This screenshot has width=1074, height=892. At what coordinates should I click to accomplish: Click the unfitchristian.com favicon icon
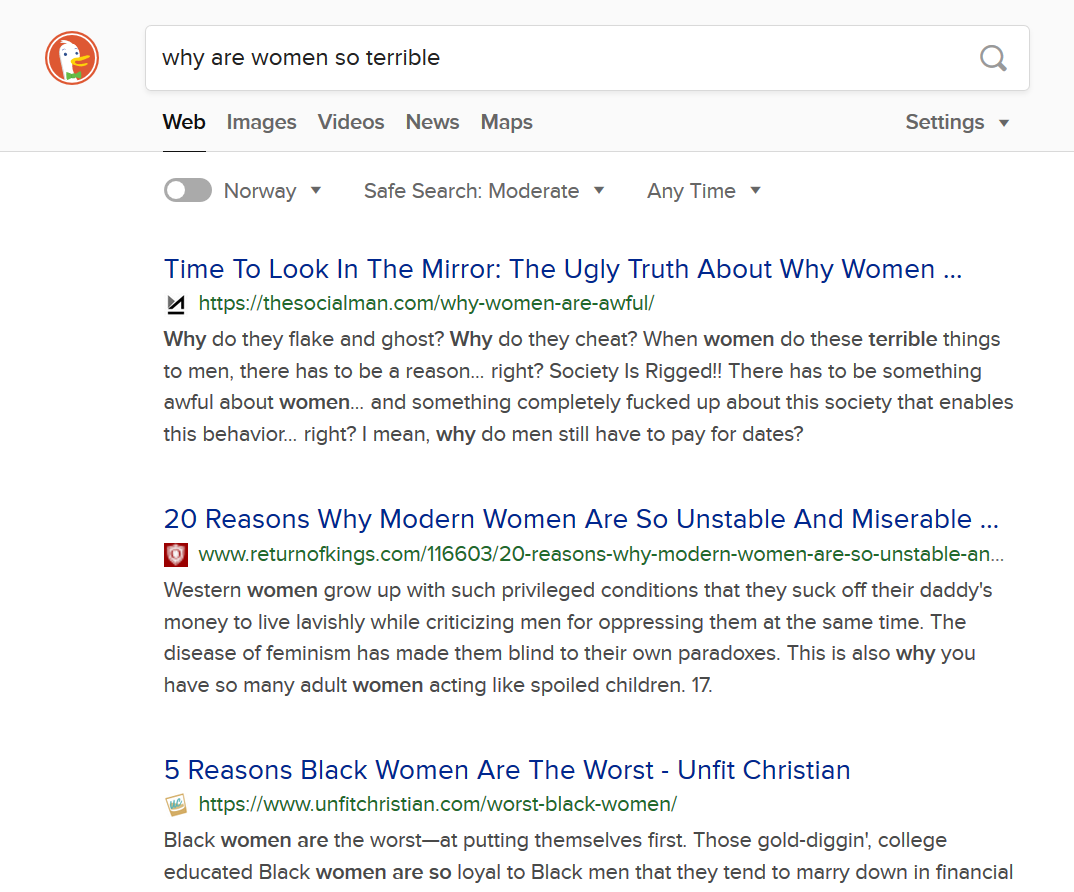tap(176, 804)
